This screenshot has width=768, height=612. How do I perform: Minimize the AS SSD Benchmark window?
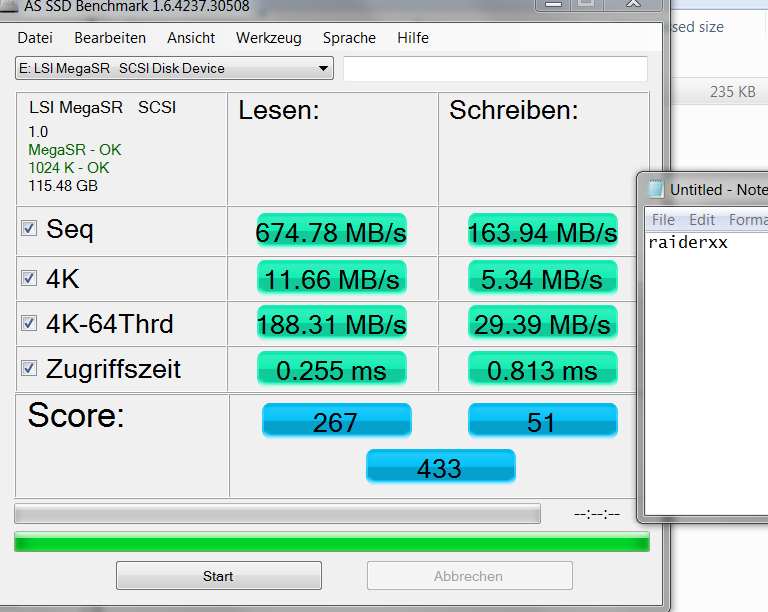[553, 4]
